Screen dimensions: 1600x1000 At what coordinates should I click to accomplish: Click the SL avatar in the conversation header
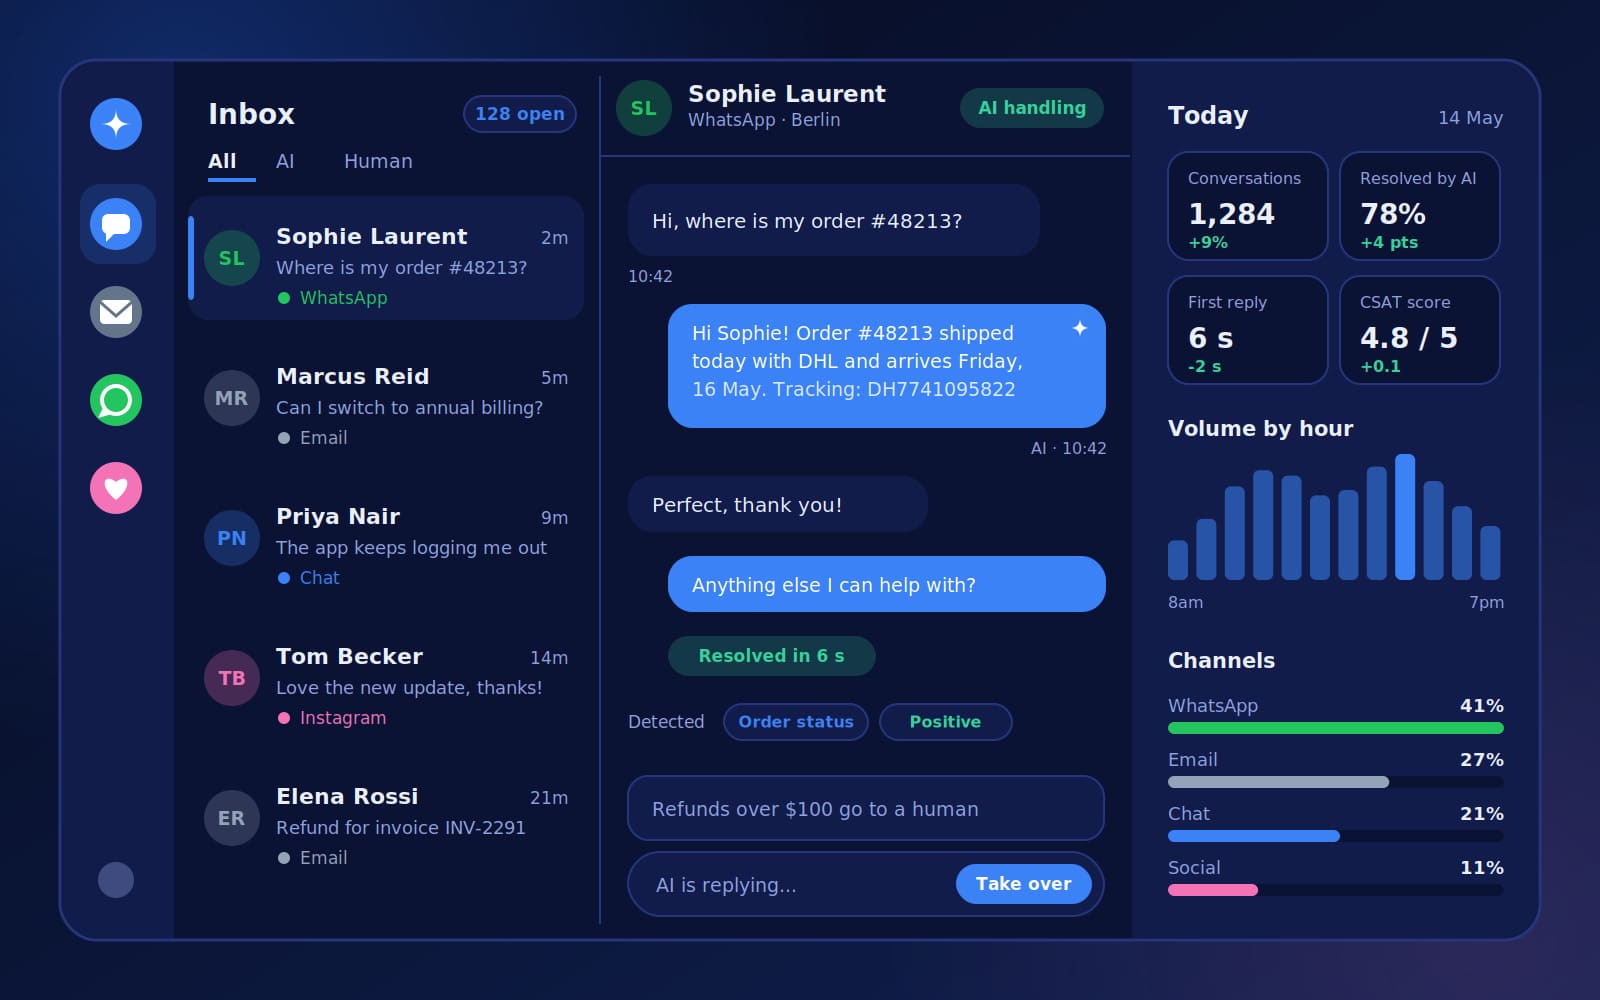(644, 108)
